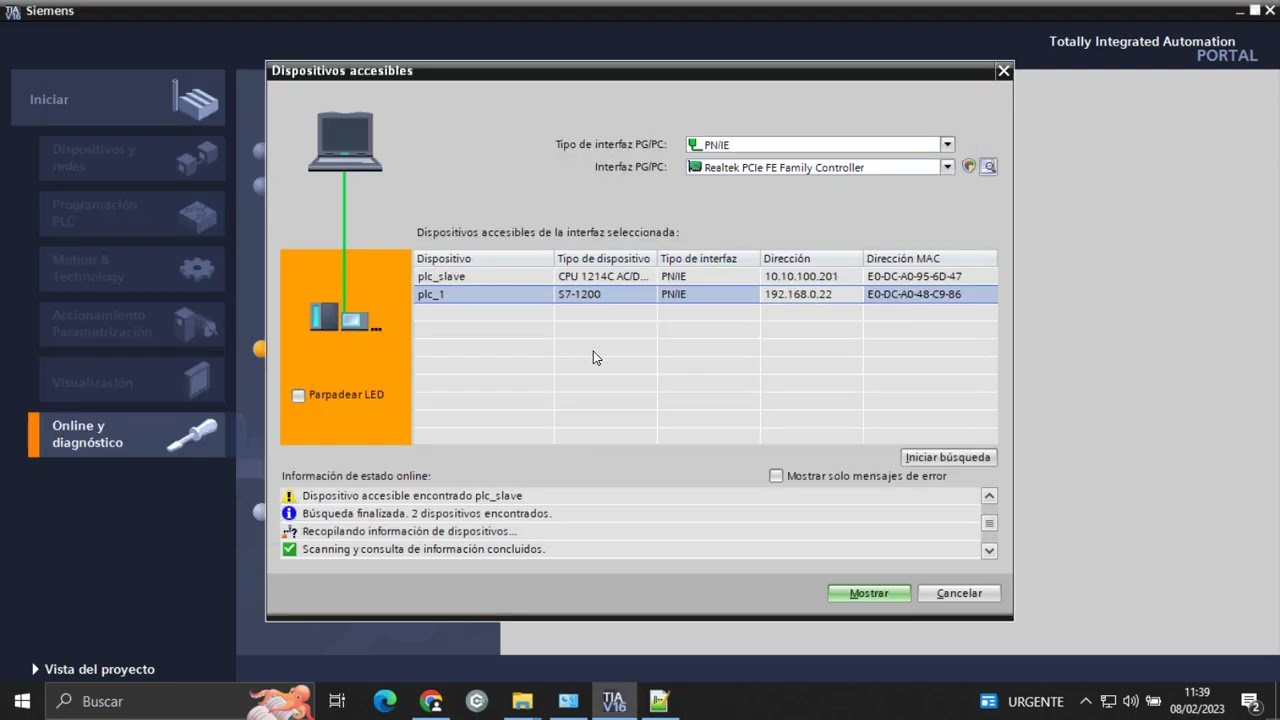This screenshot has height=720, width=1280.
Task: Show hidden system tray icons
Action: (1086, 701)
